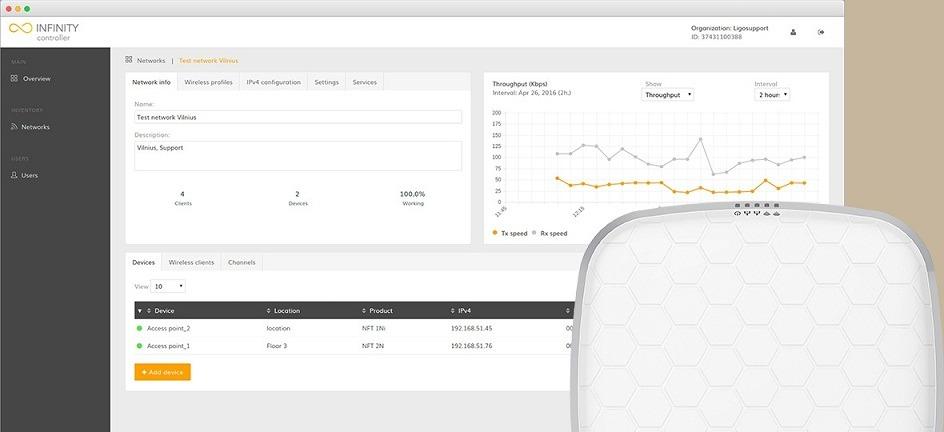Viewport: 944px width, 432px height.
Task: Switch to the Wireless profiles tab
Action: (208, 82)
